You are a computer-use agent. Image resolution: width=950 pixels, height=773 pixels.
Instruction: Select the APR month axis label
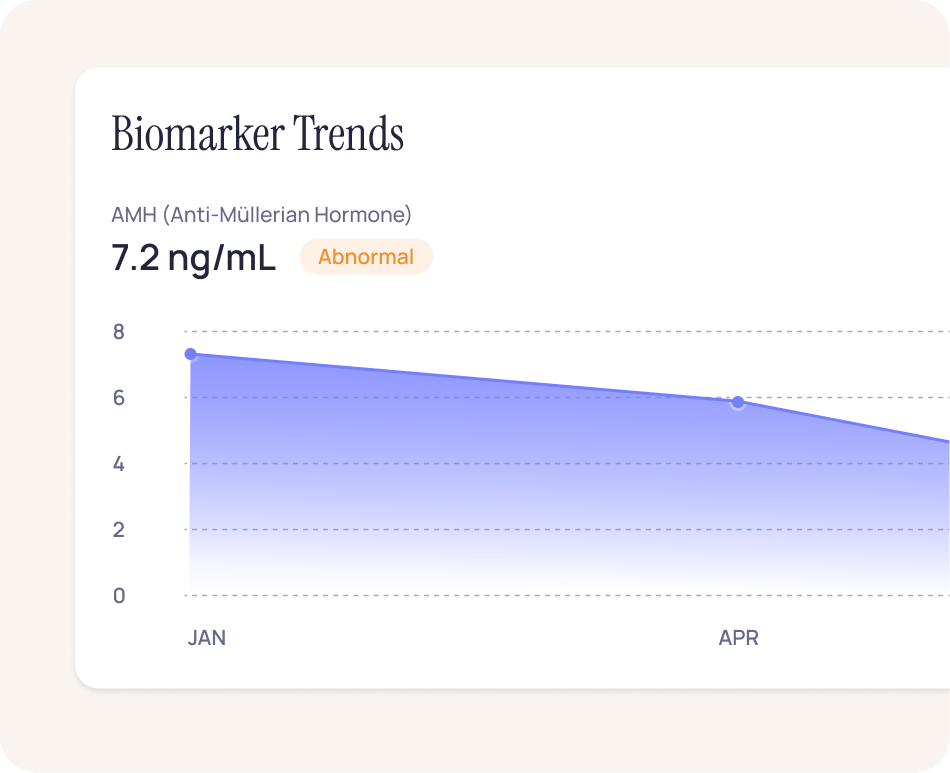[739, 638]
